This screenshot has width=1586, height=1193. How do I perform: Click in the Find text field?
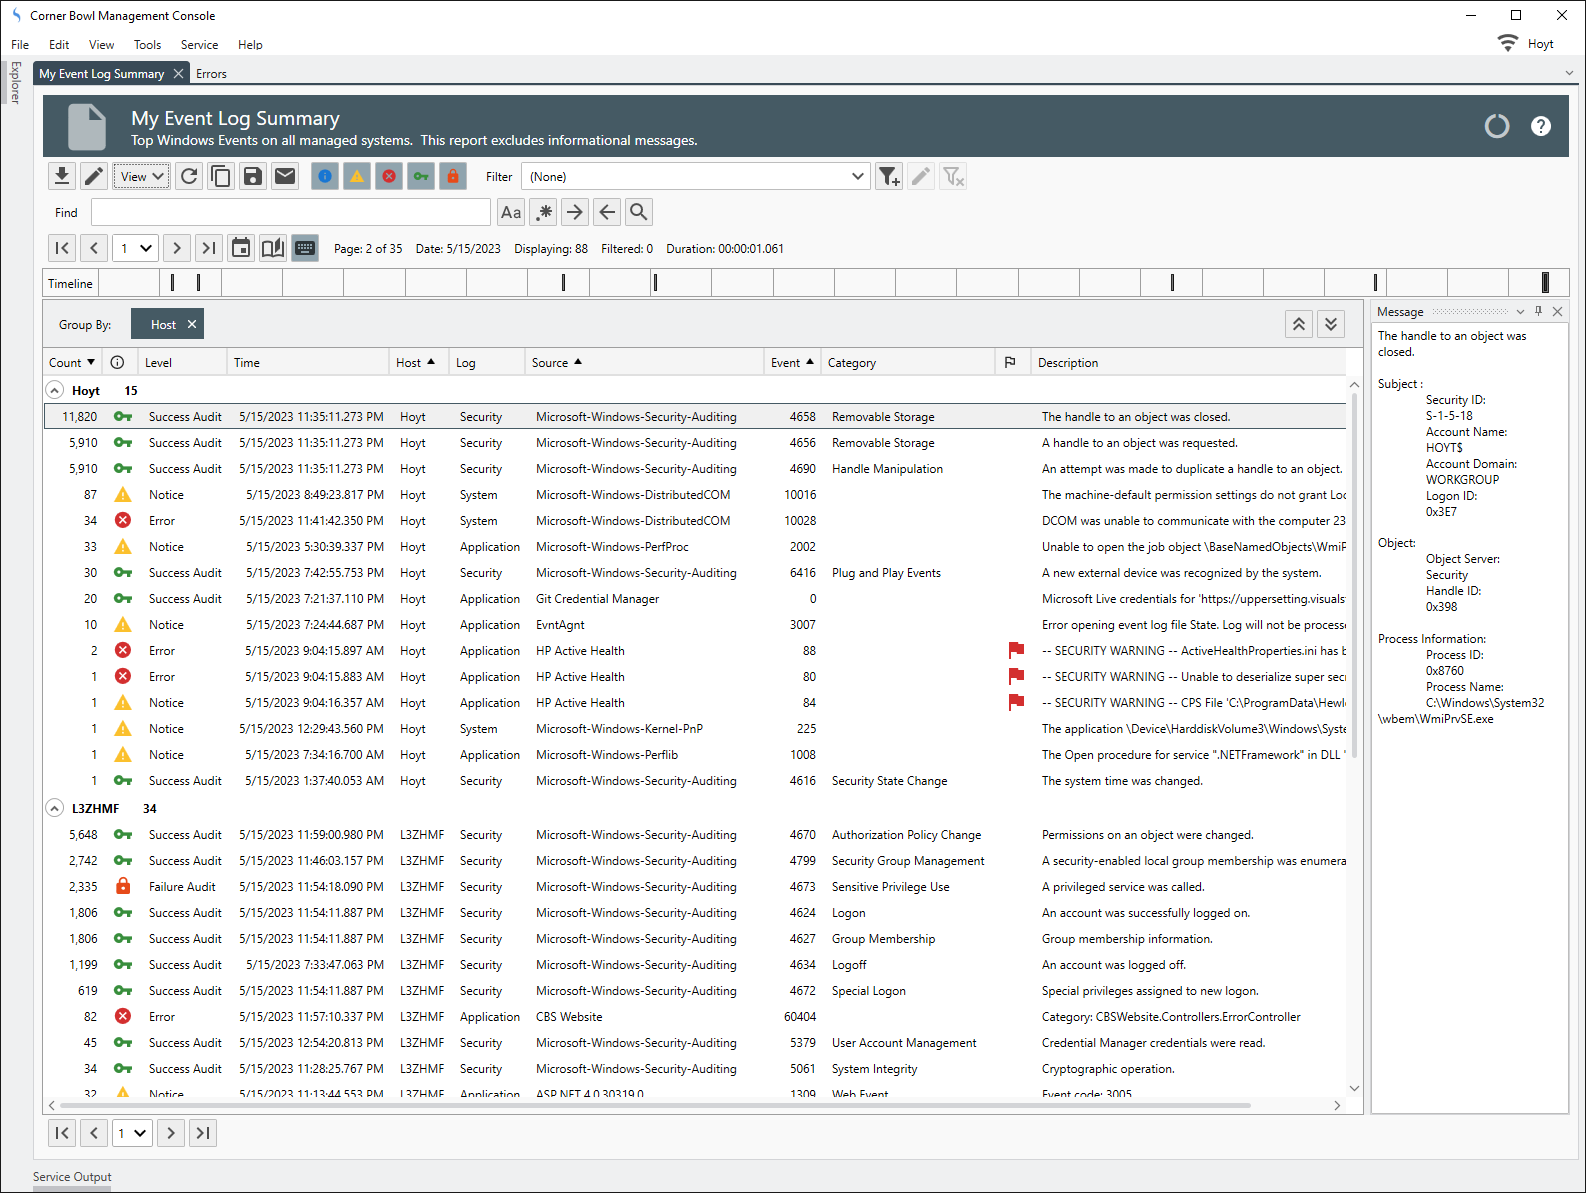[x=290, y=212]
